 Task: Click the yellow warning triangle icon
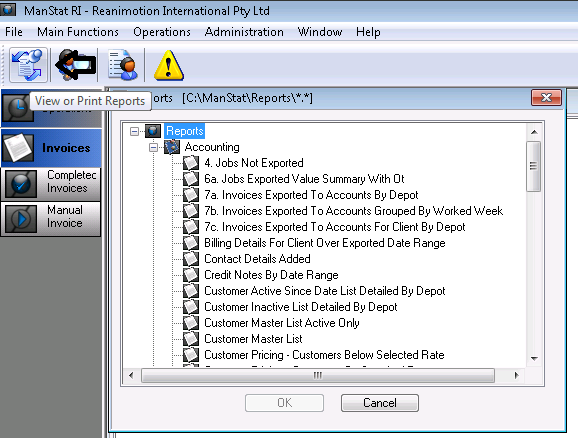pos(169,65)
